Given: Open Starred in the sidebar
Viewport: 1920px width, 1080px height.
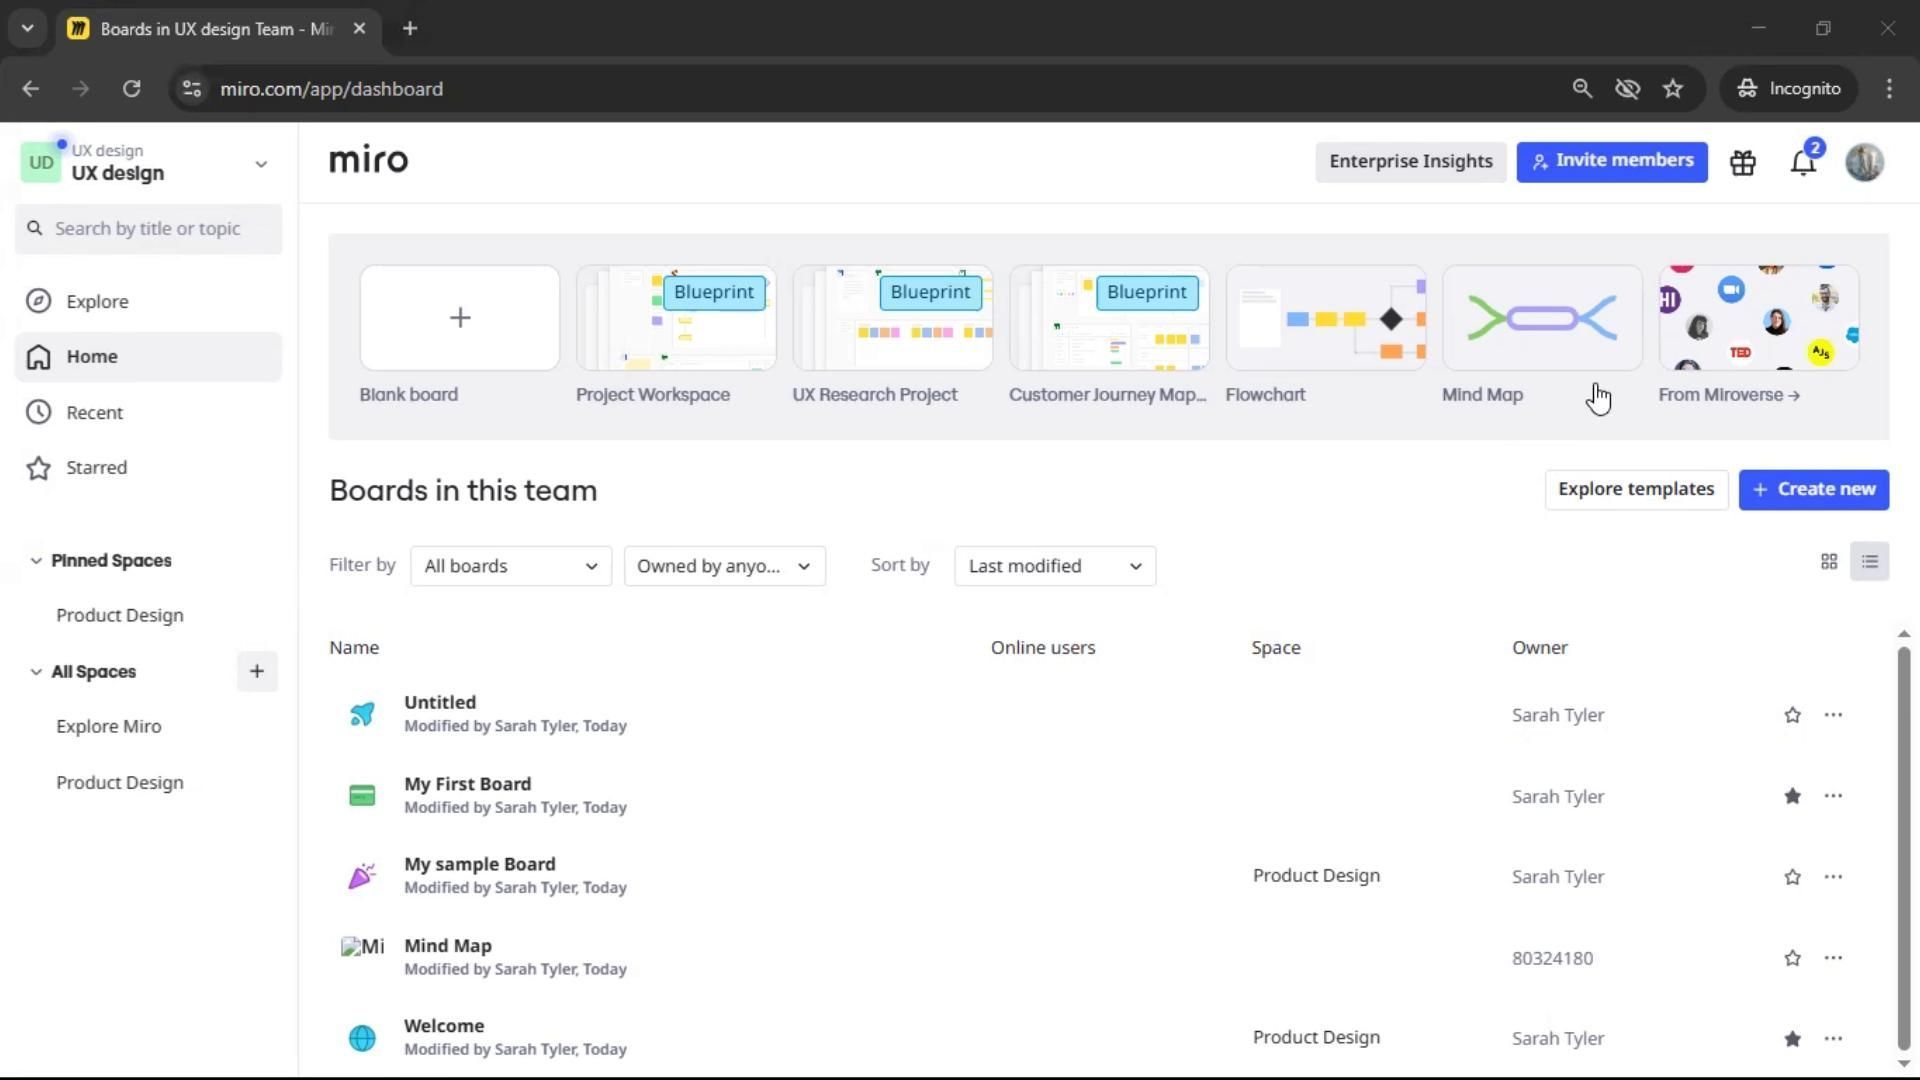Looking at the screenshot, I should click(x=96, y=468).
